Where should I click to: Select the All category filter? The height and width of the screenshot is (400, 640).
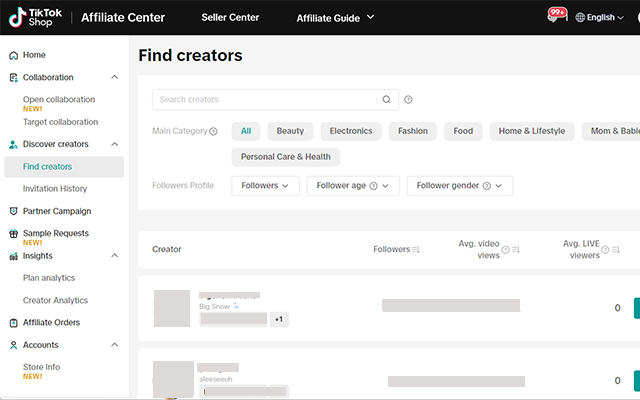[246, 131]
